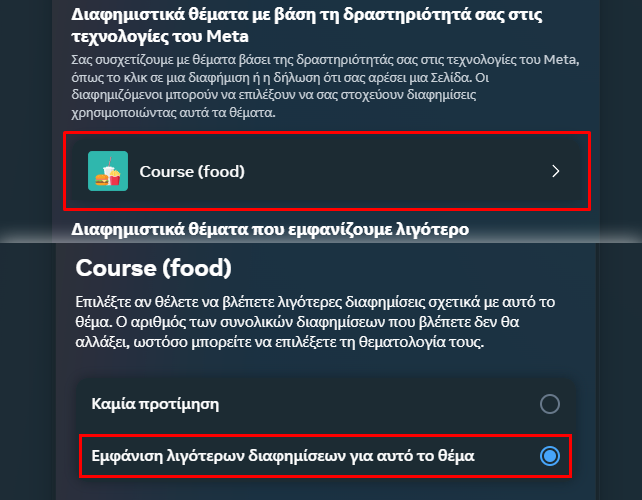Choose Εμφάνιση λιγότερων διαφημίσεων για αυτό το θέμα label
This screenshot has height=500, width=642.
[x=283, y=456]
